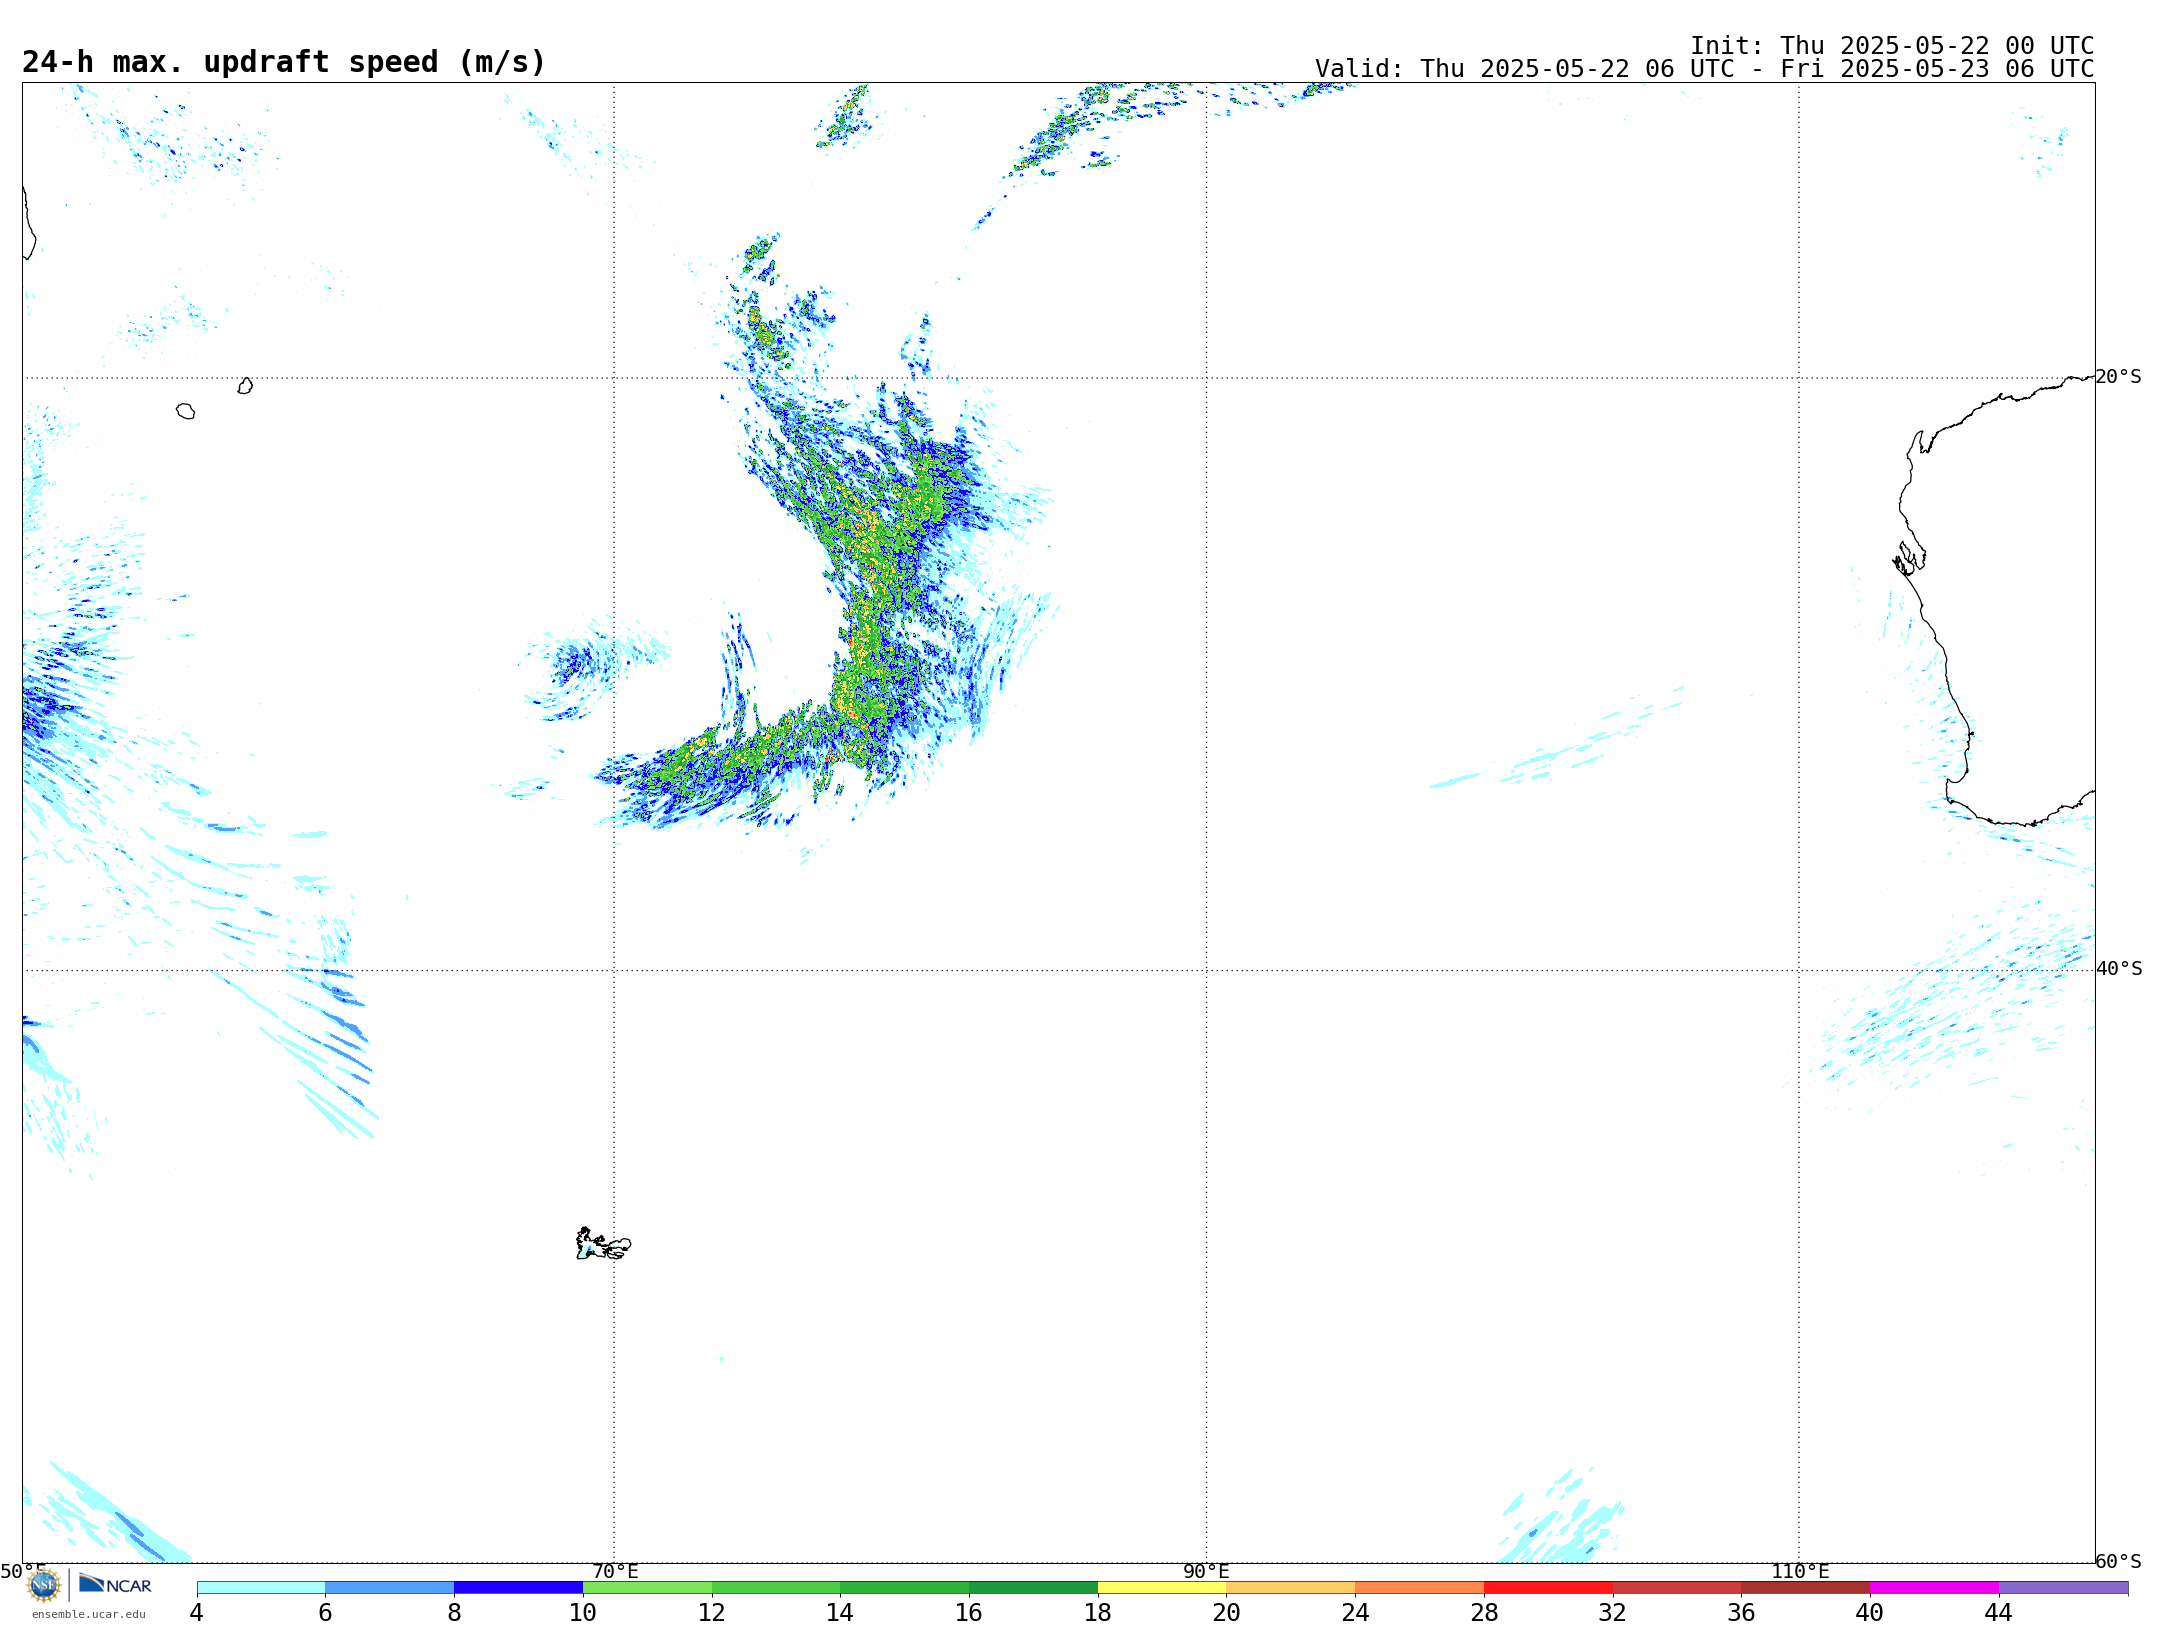Click the colorbar tick label 10
Screen dimensions: 2160x1626
pos(583,1612)
